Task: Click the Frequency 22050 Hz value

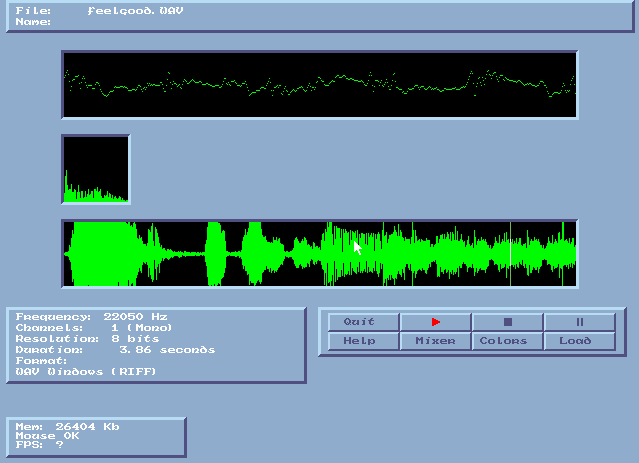Action: [135, 317]
